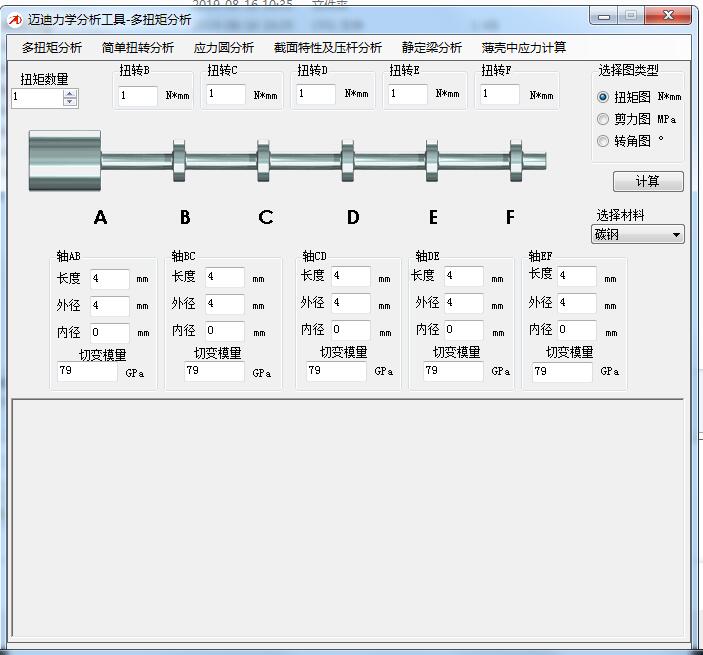
Task: Edit the 轴DE 内径 field
Action: 464,330
